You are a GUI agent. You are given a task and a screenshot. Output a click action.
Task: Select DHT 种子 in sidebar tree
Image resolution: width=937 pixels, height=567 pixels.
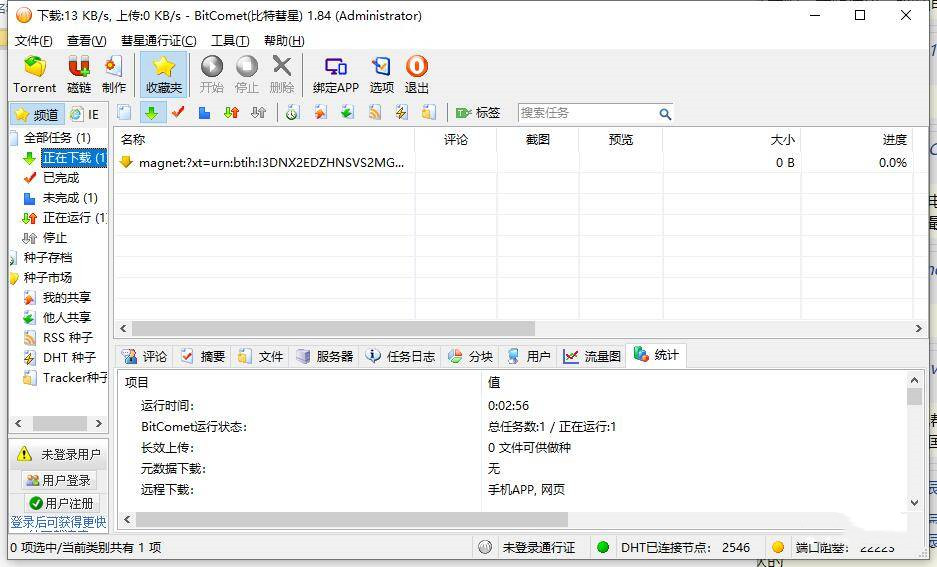[69, 357]
